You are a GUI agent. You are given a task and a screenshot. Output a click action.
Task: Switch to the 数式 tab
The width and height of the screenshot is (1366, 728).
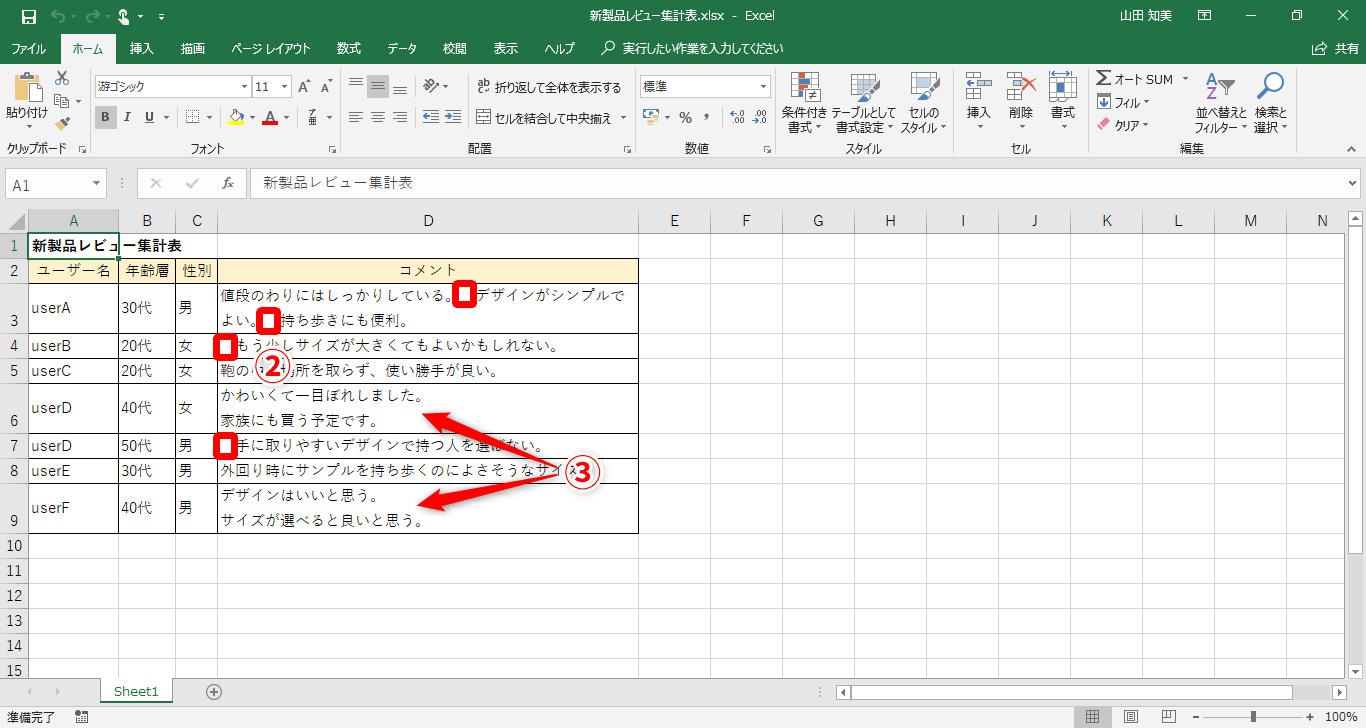349,48
